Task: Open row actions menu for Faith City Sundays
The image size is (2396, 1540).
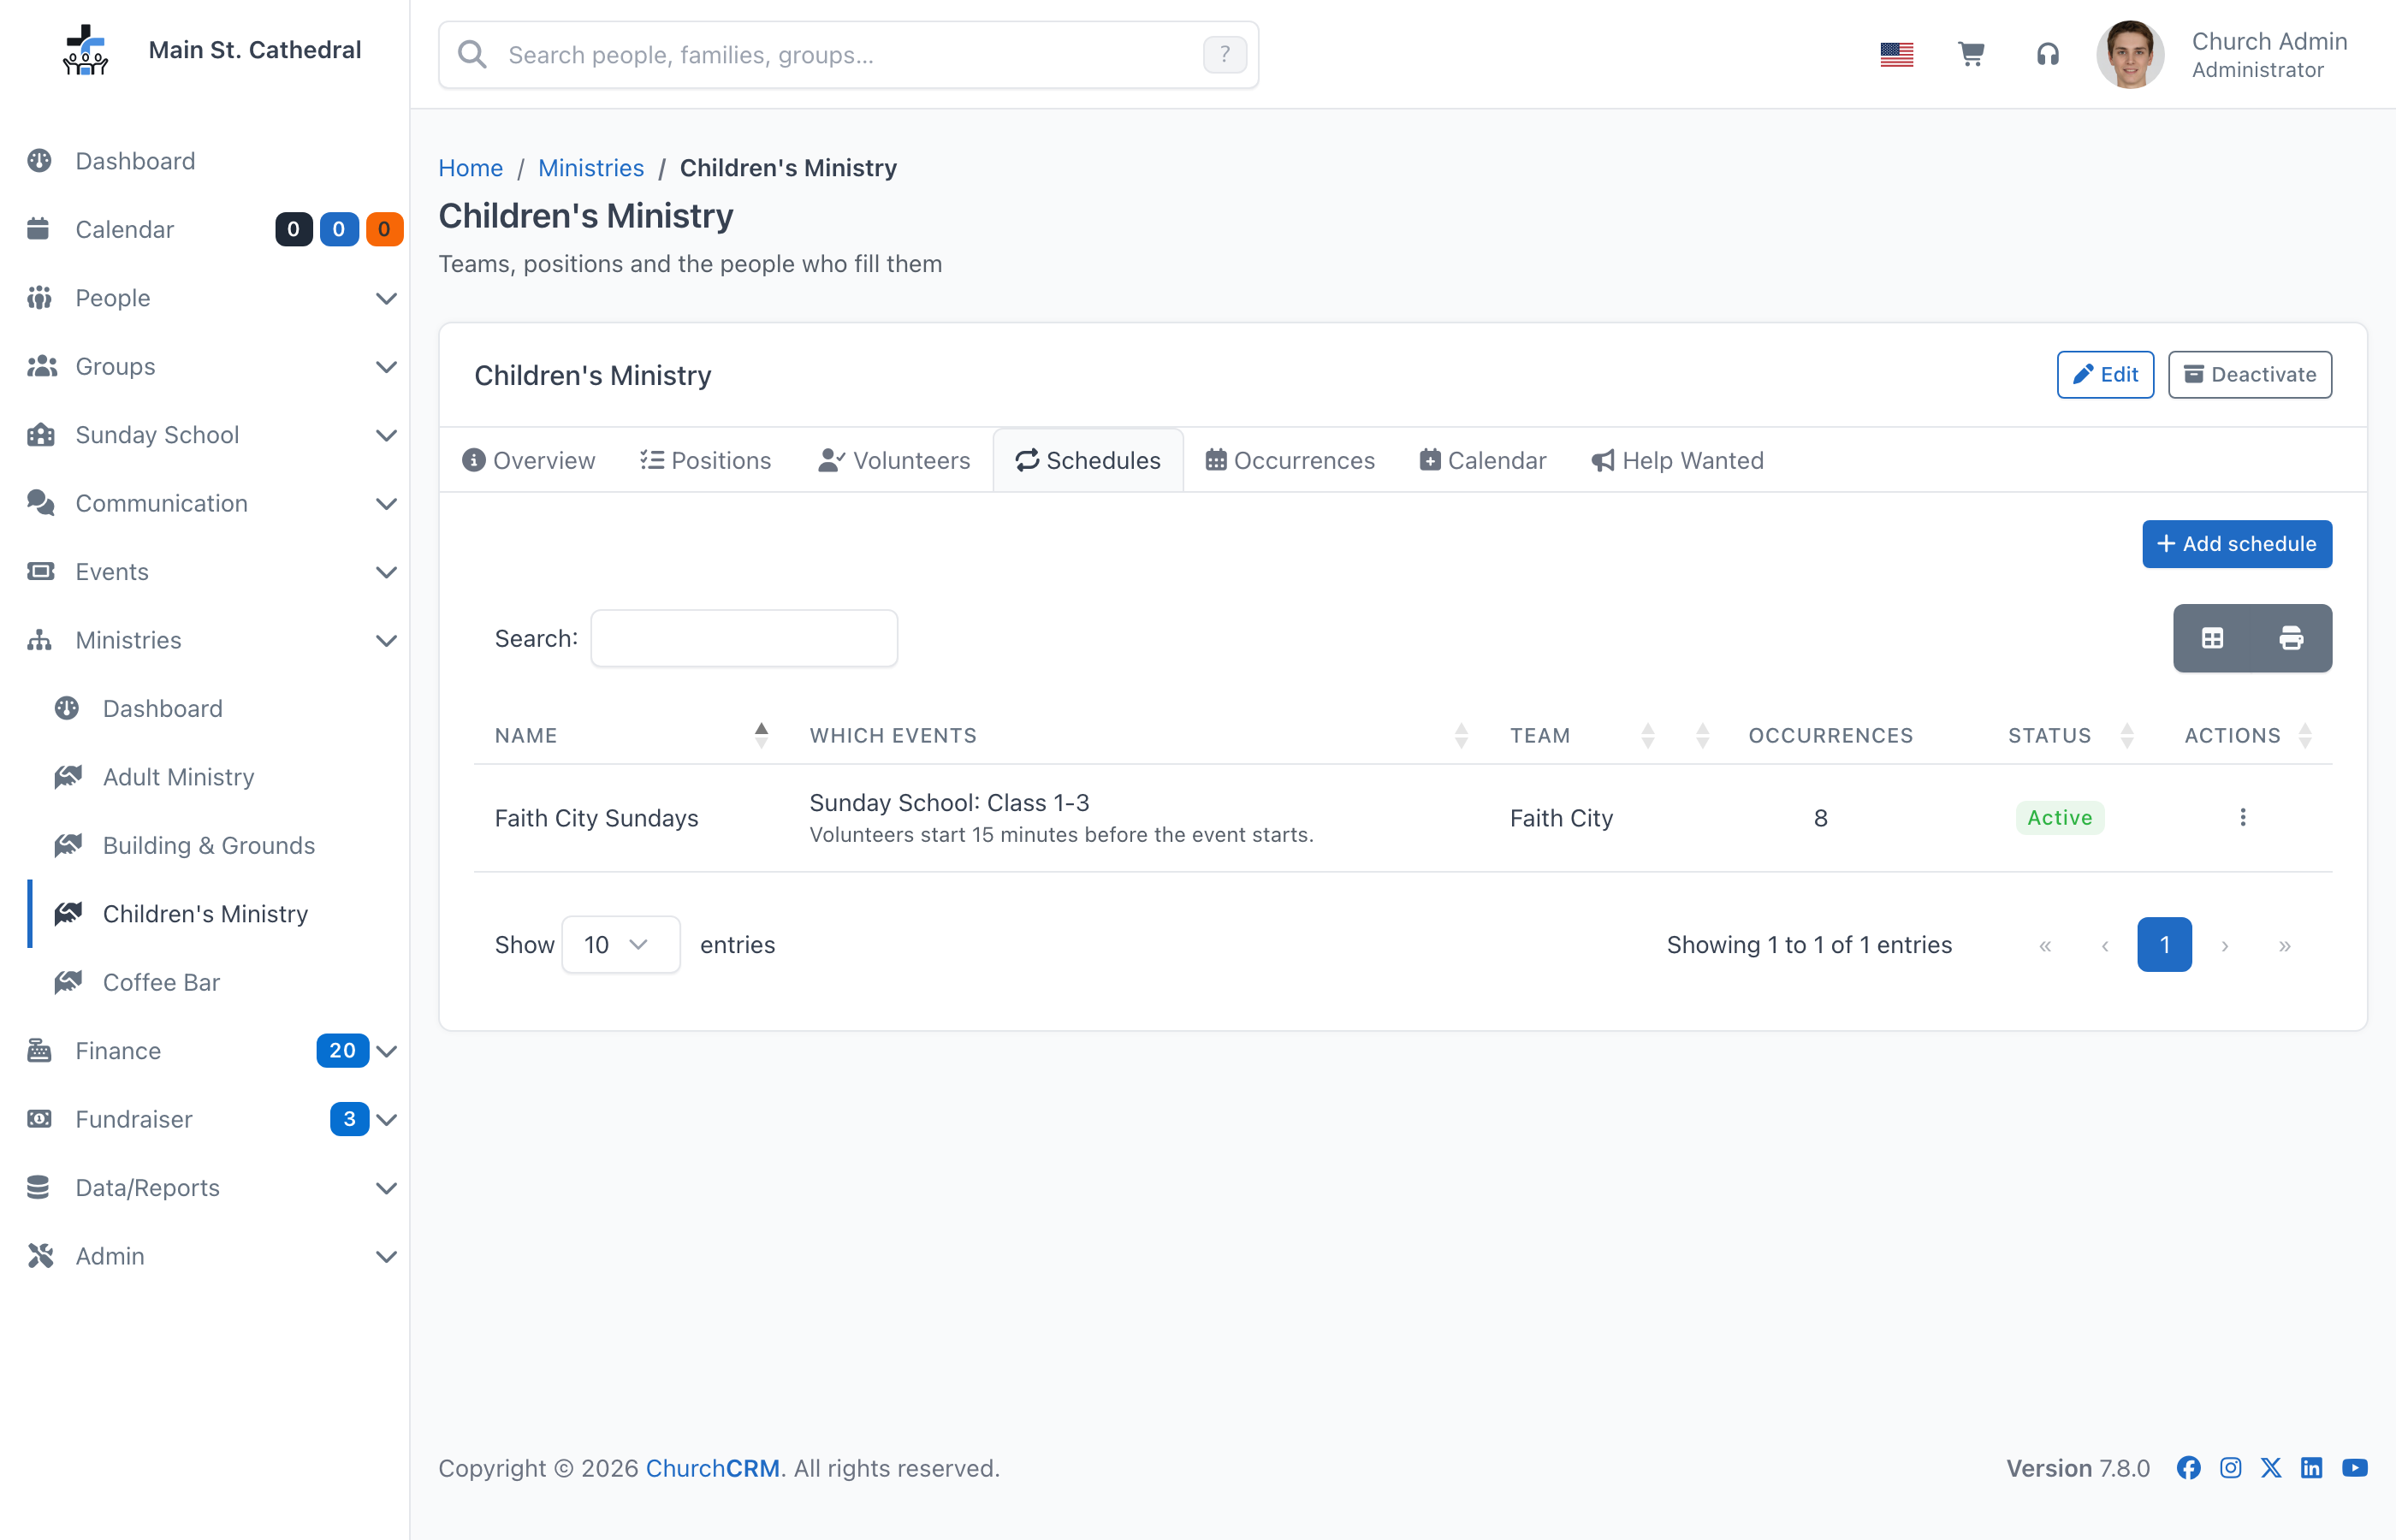Action: tap(2242, 817)
